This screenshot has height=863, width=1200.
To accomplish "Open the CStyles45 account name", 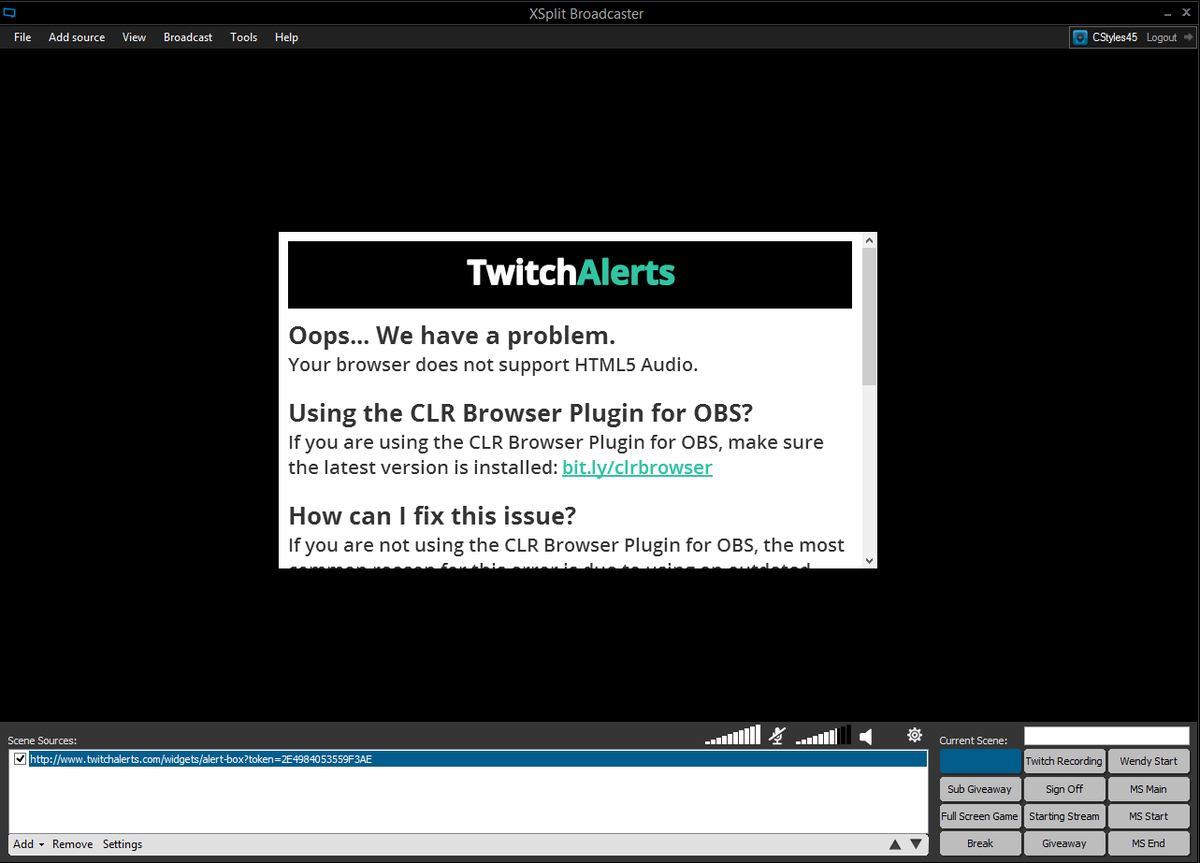I will click(x=1115, y=37).
